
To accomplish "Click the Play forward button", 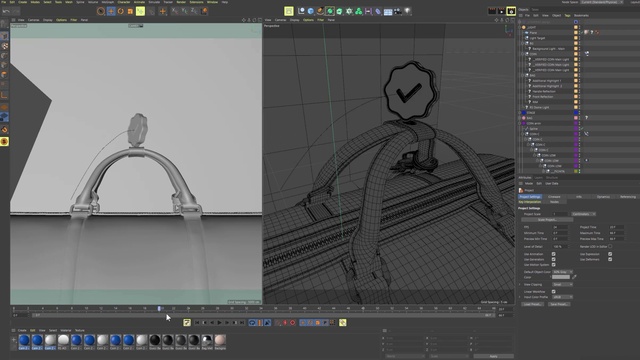I will click(x=219, y=322).
